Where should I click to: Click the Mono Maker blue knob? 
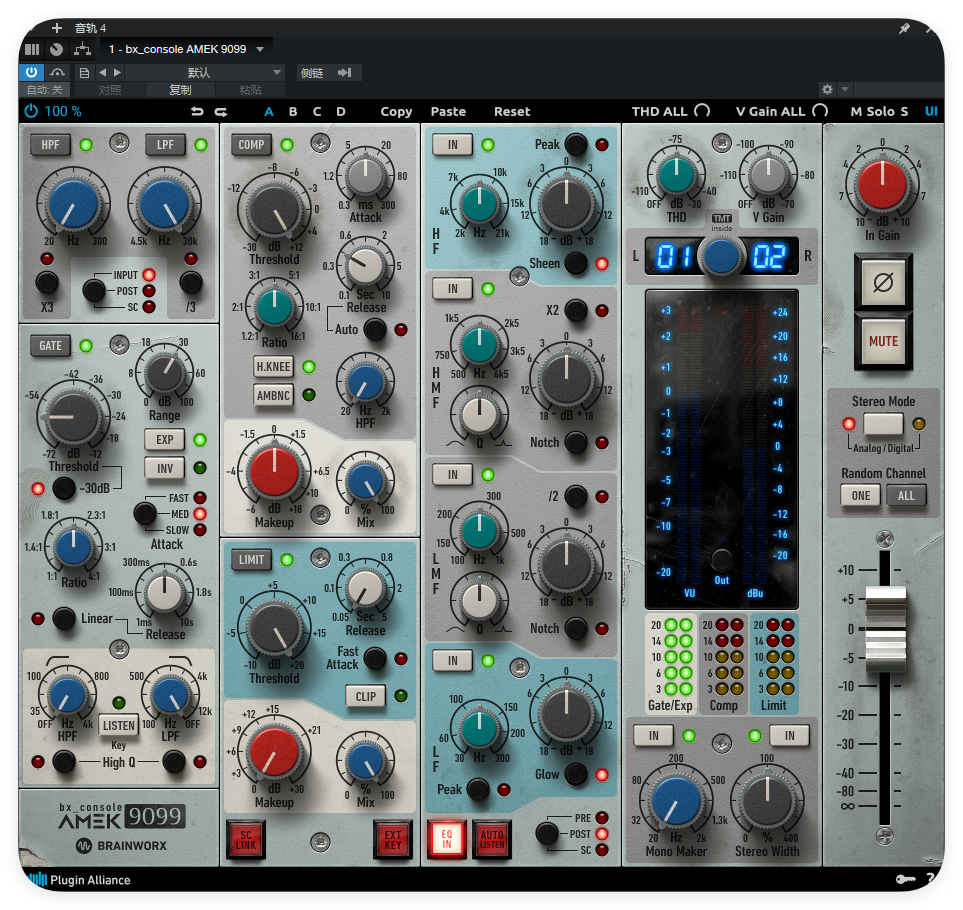coord(675,801)
